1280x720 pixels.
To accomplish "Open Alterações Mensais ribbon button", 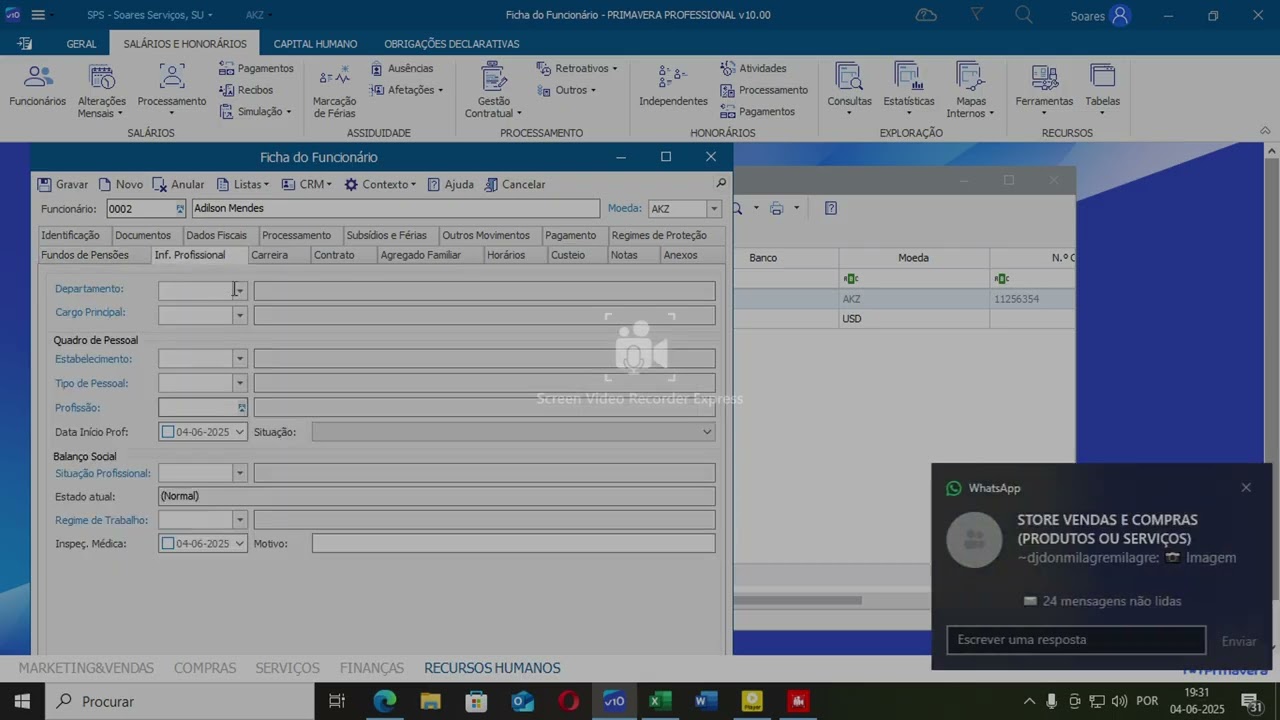I will [102, 91].
